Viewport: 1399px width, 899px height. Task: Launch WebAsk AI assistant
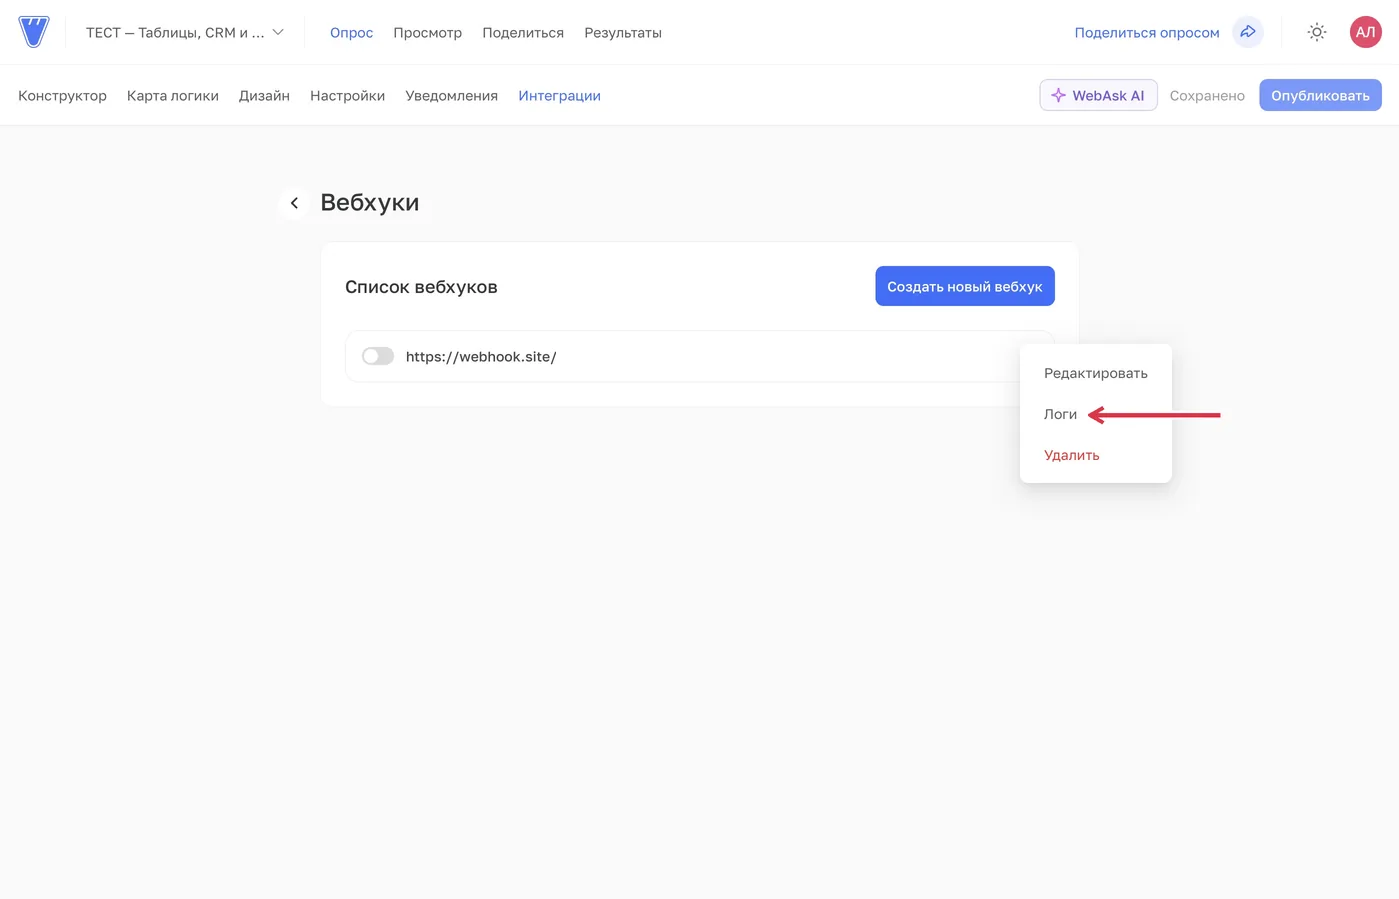coord(1098,95)
